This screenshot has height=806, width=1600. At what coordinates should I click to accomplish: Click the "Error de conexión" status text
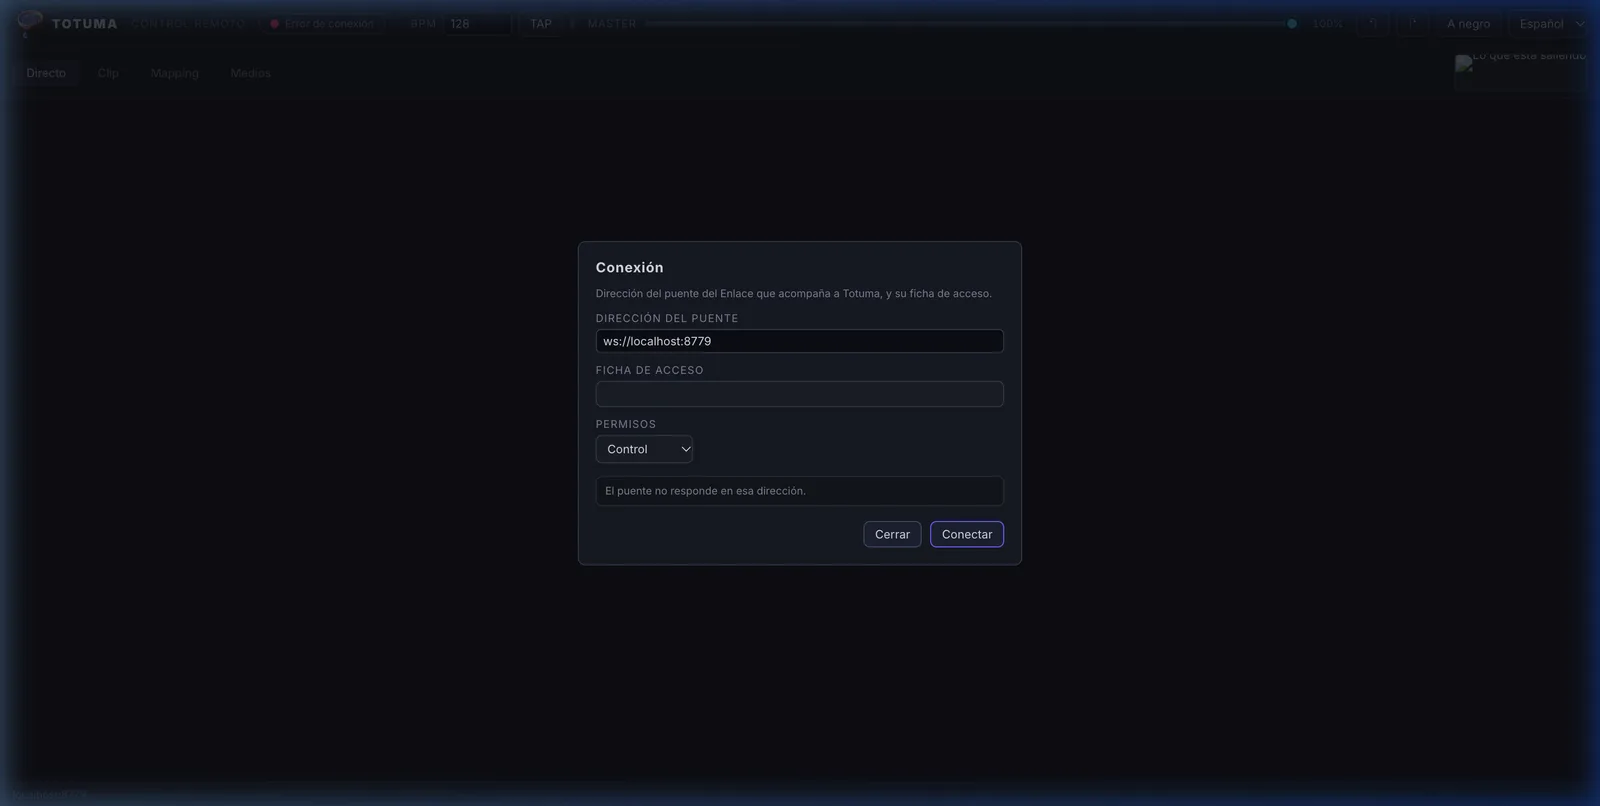click(329, 24)
